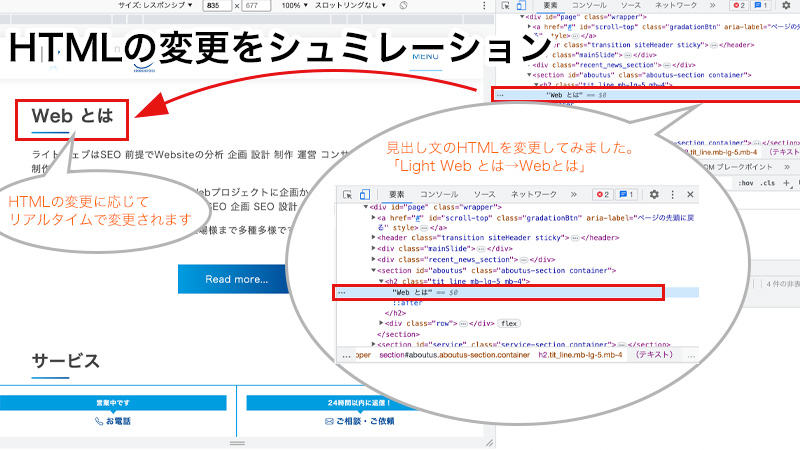Viewport: 800px width, 450px height.
Task: Open the ソース tab in the enlarged DevTools
Action: 484,194
